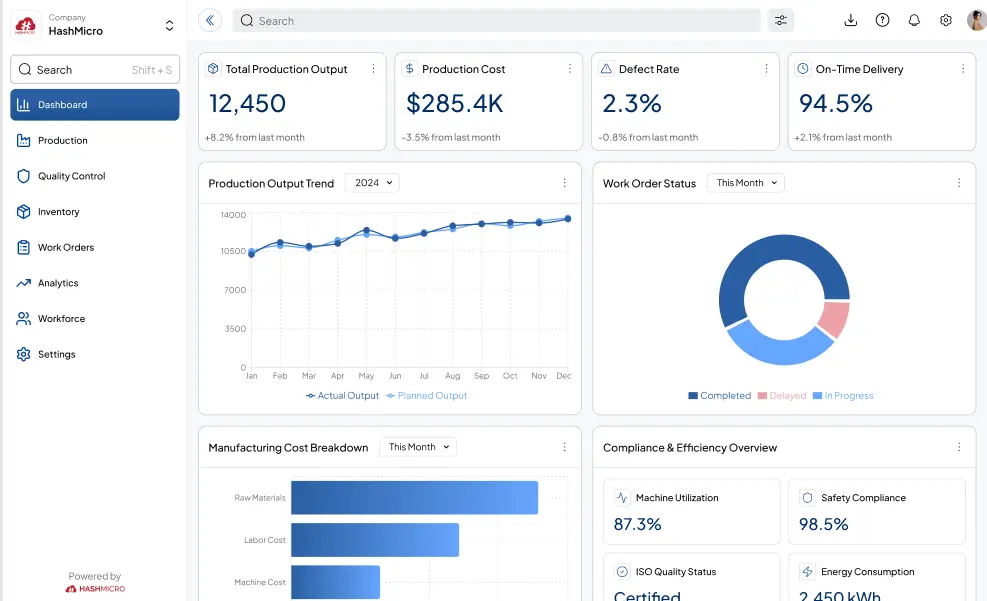Expand the HashMicro company switcher
The height and width of the screenshot is (601, 987).
[169, 25]
